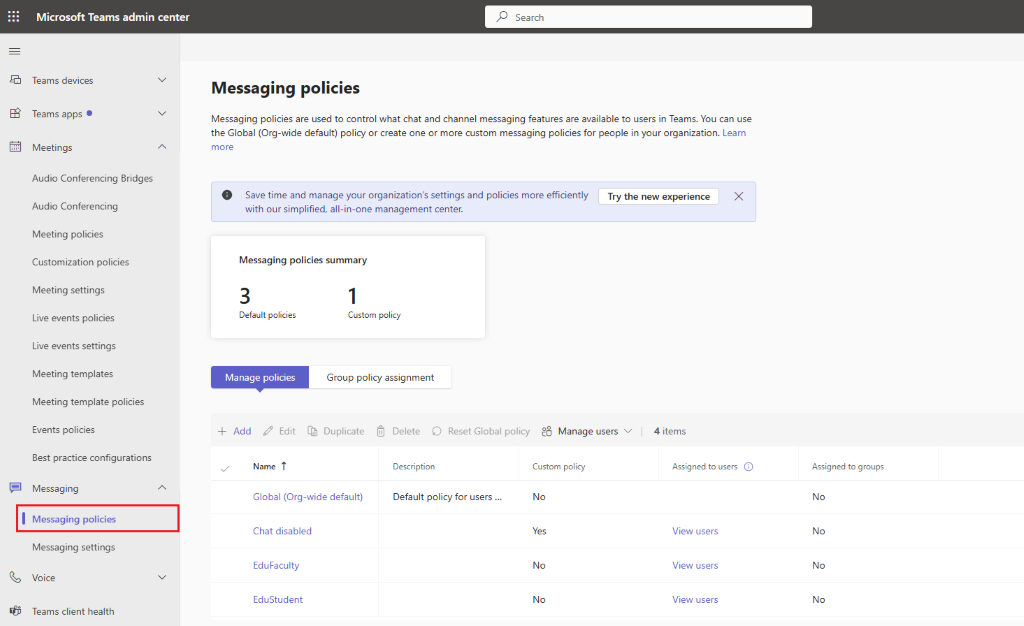The image size is (1024, 626).
Task: Click the Reset Global policy icon
Action: point(437,431)
